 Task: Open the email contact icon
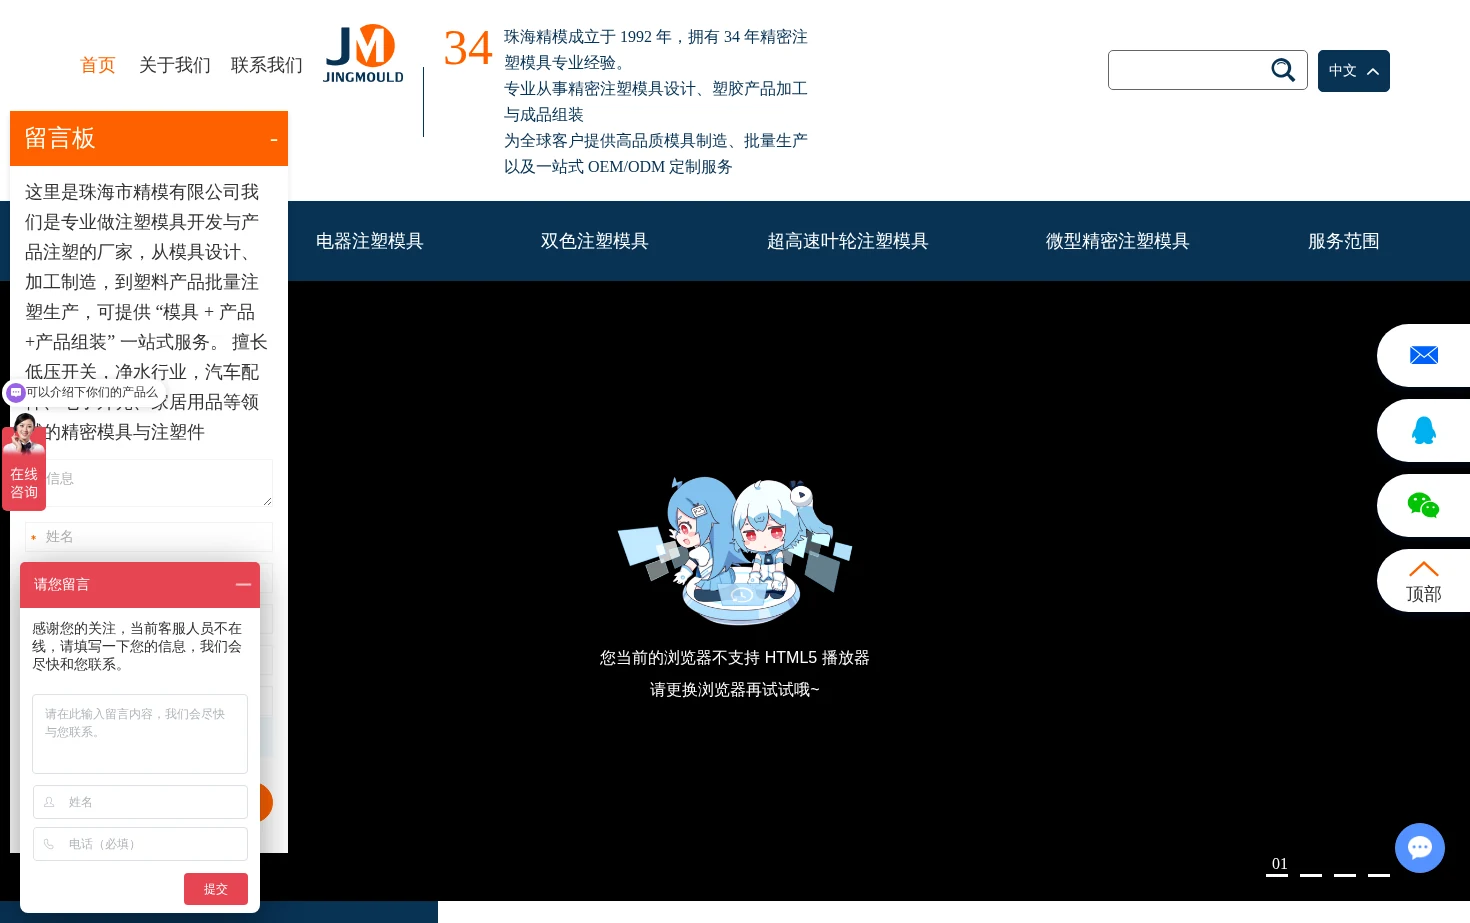click(x=1424, y=355)
